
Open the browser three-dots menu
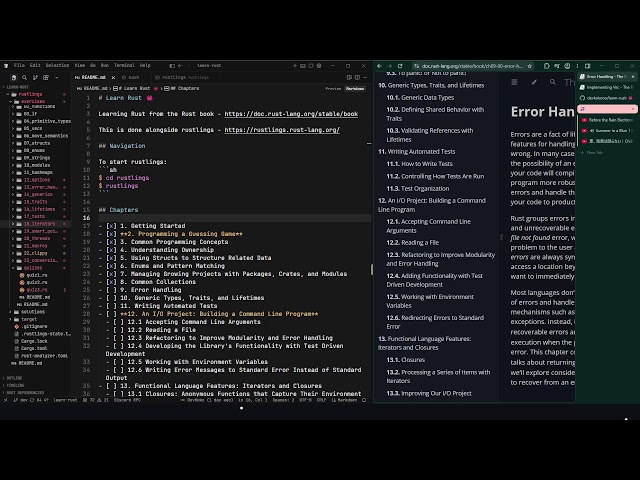[577, 66]
